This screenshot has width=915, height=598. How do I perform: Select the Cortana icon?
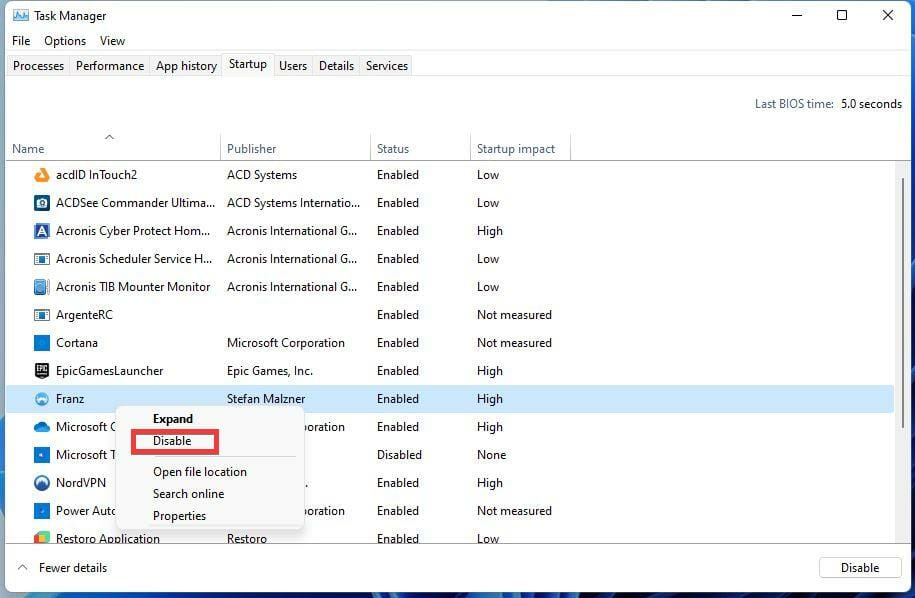pyautogui.click(x=42, y=342)
